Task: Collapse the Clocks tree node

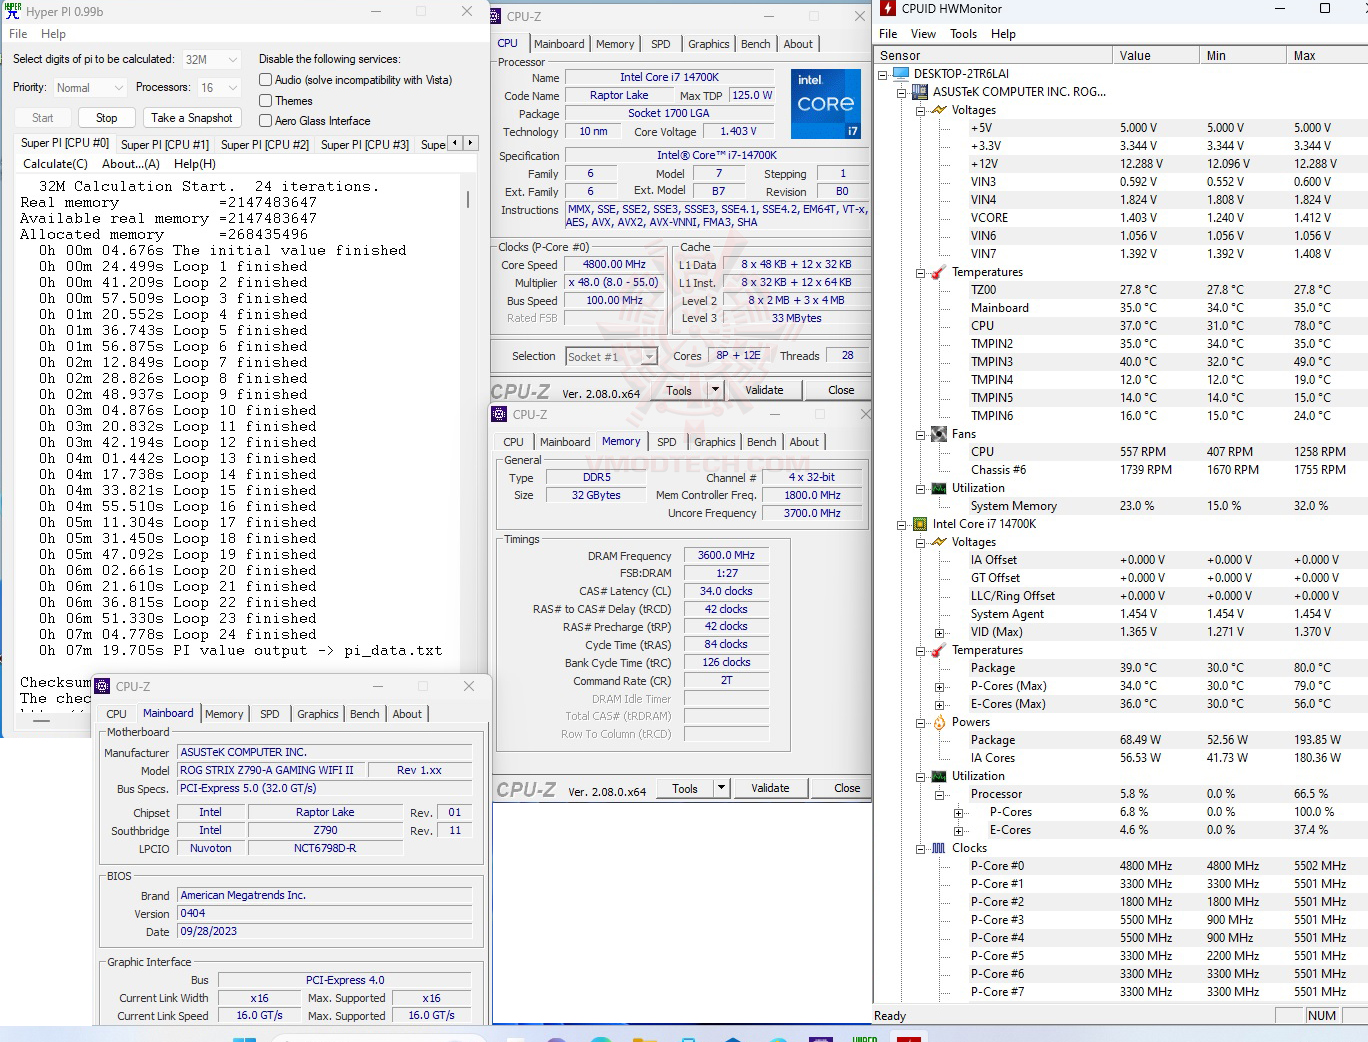Action: pyautogui.click(x=920, y=849)
